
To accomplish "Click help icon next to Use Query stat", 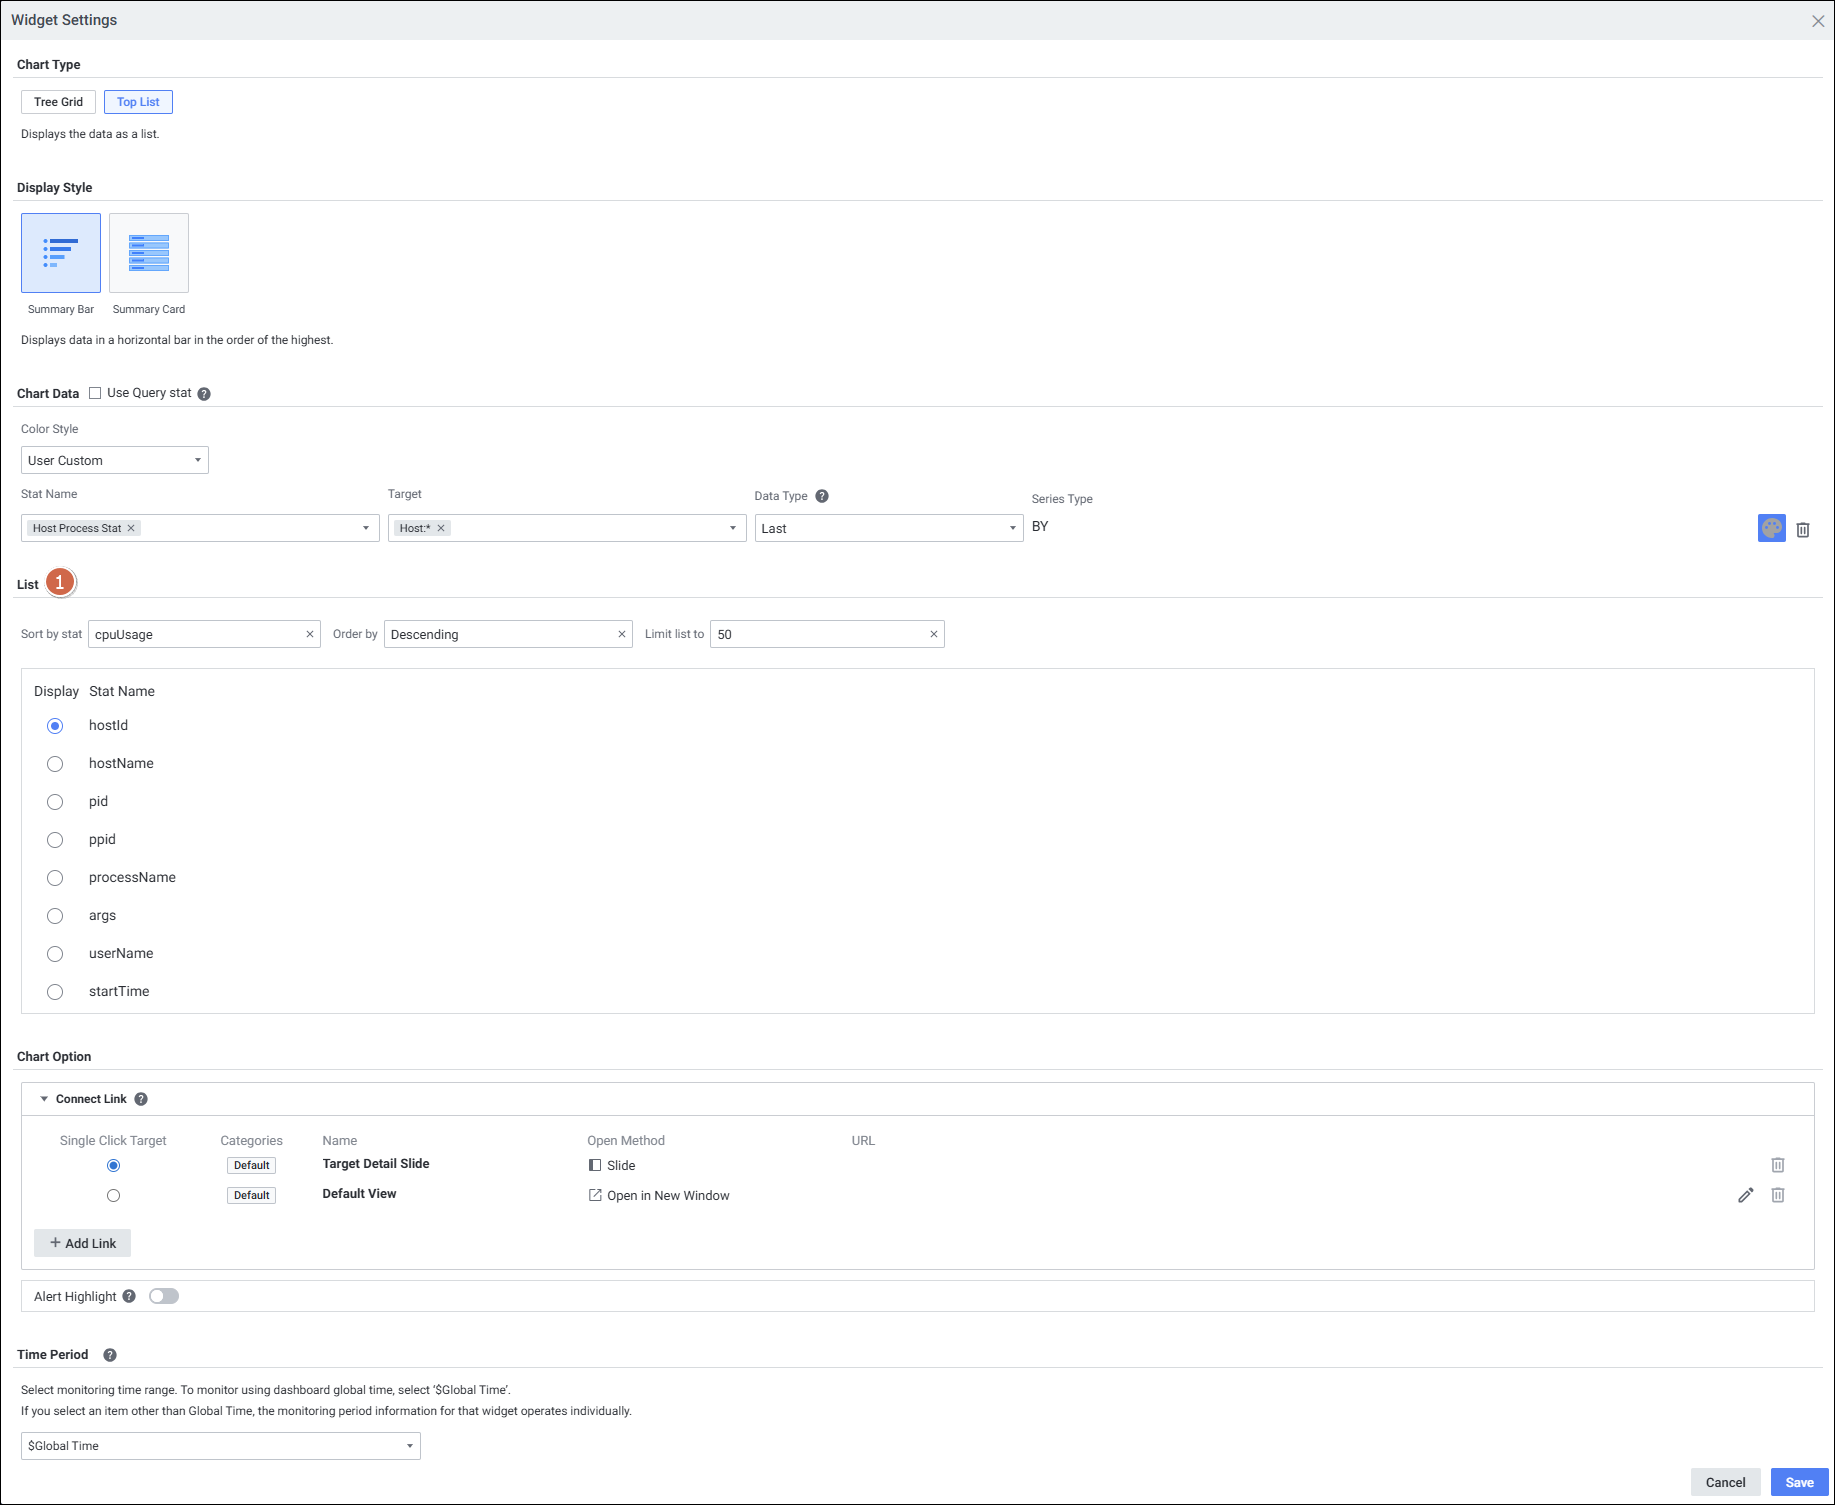I will click(204, 394).
